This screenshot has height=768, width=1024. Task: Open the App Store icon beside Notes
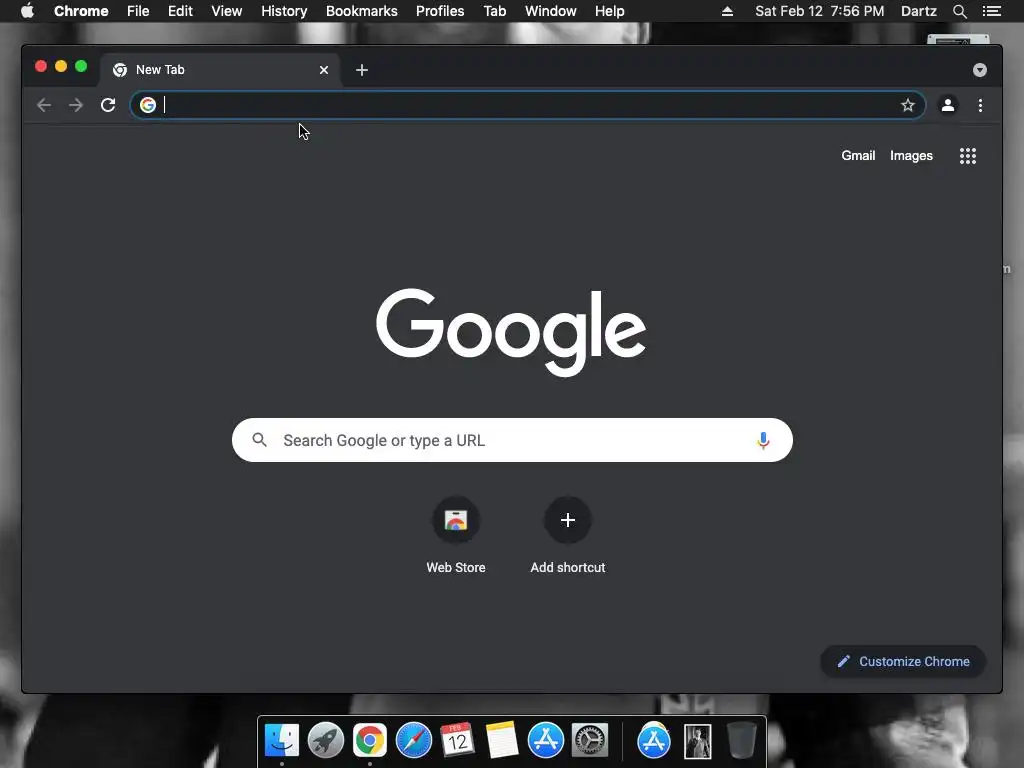click(x=545, y=741)
